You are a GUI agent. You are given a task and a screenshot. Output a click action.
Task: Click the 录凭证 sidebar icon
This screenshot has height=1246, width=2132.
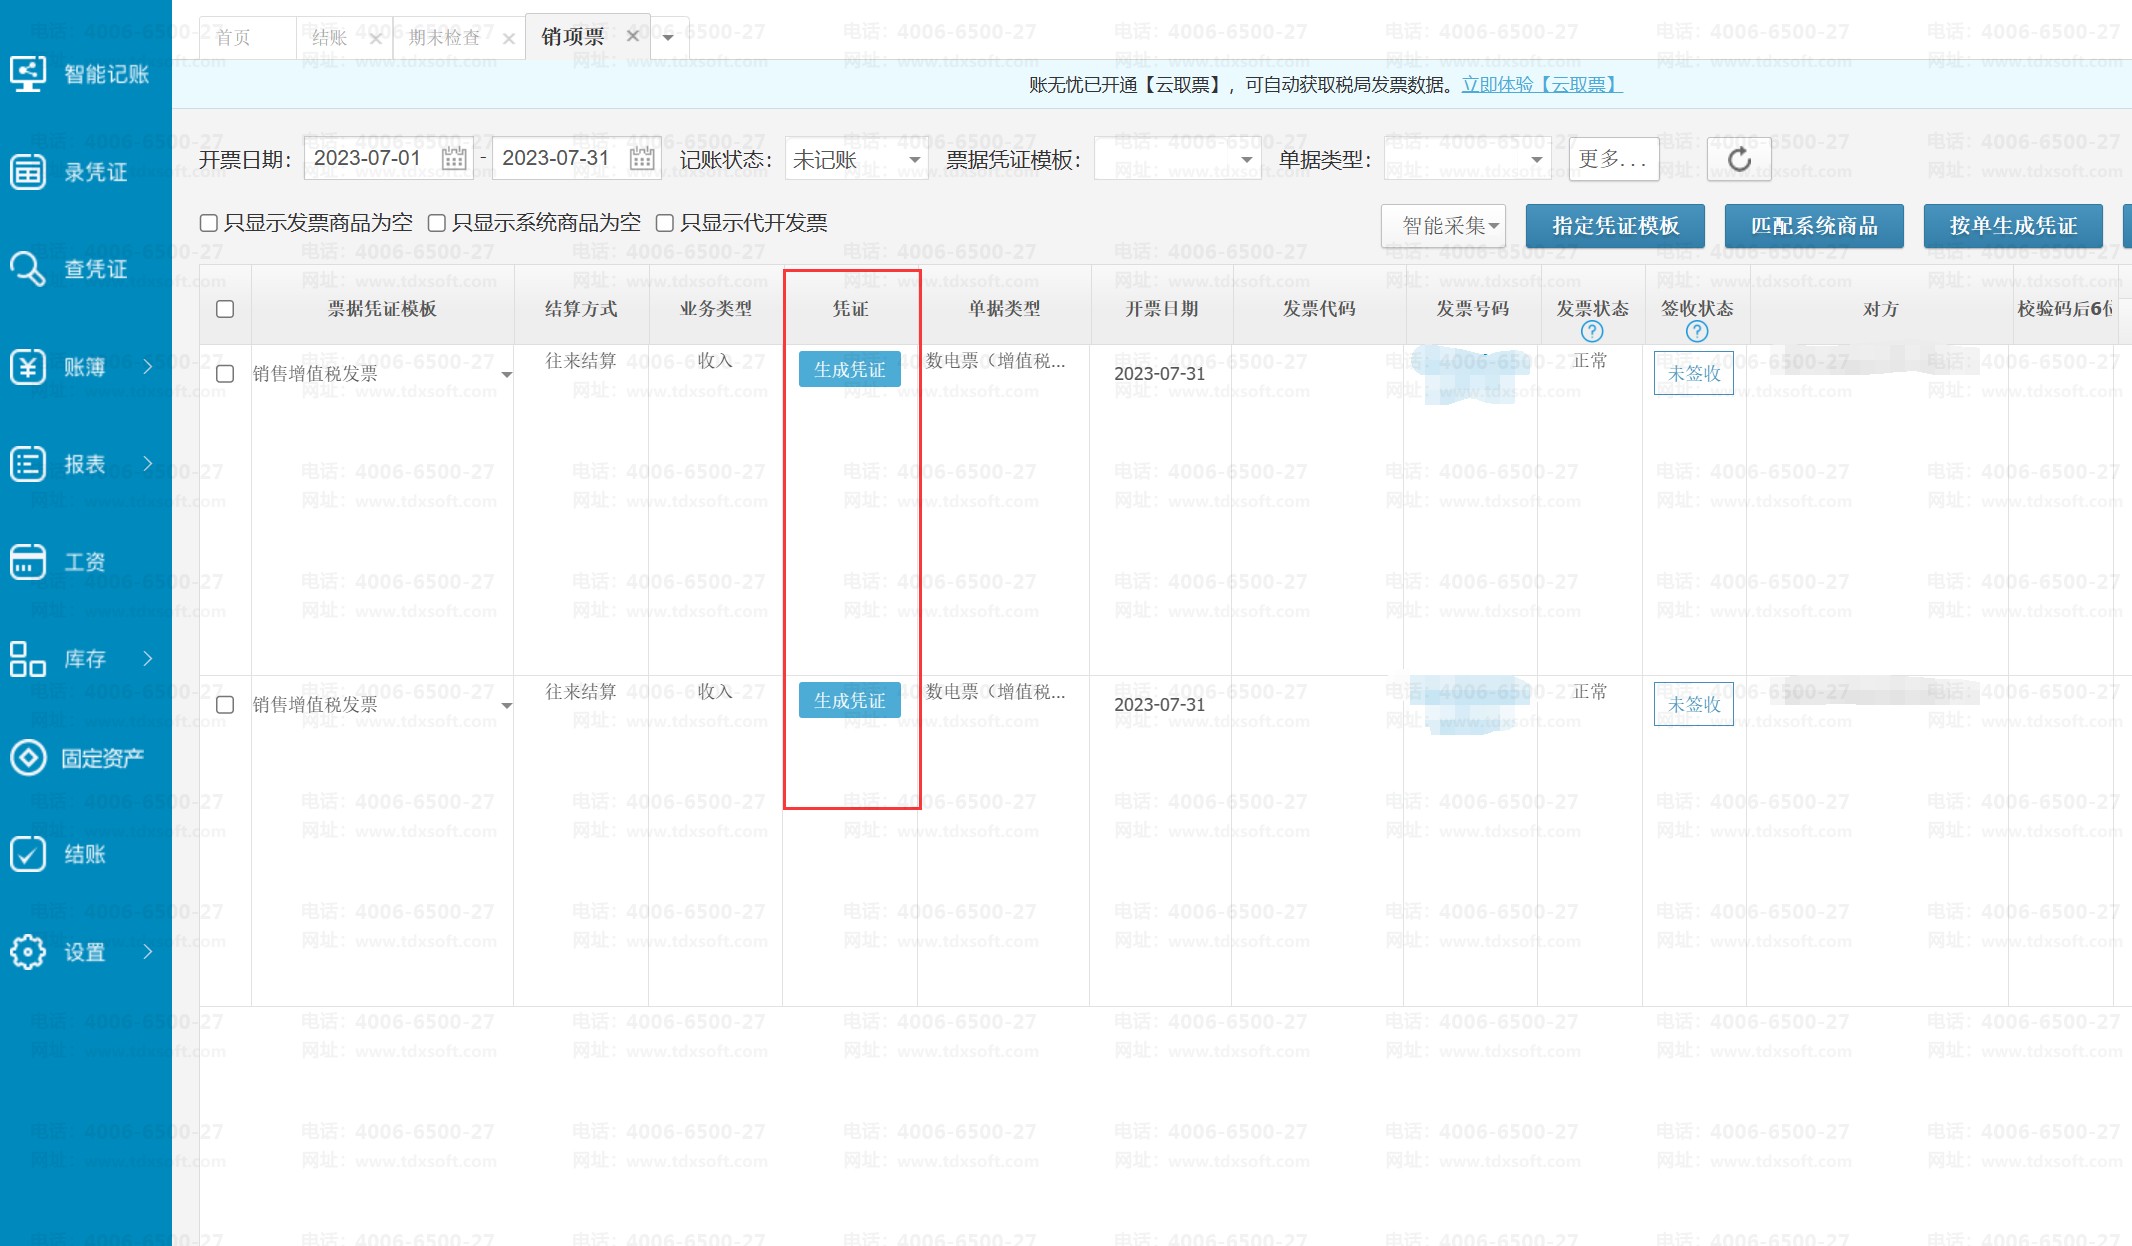[x=28, y=171]
